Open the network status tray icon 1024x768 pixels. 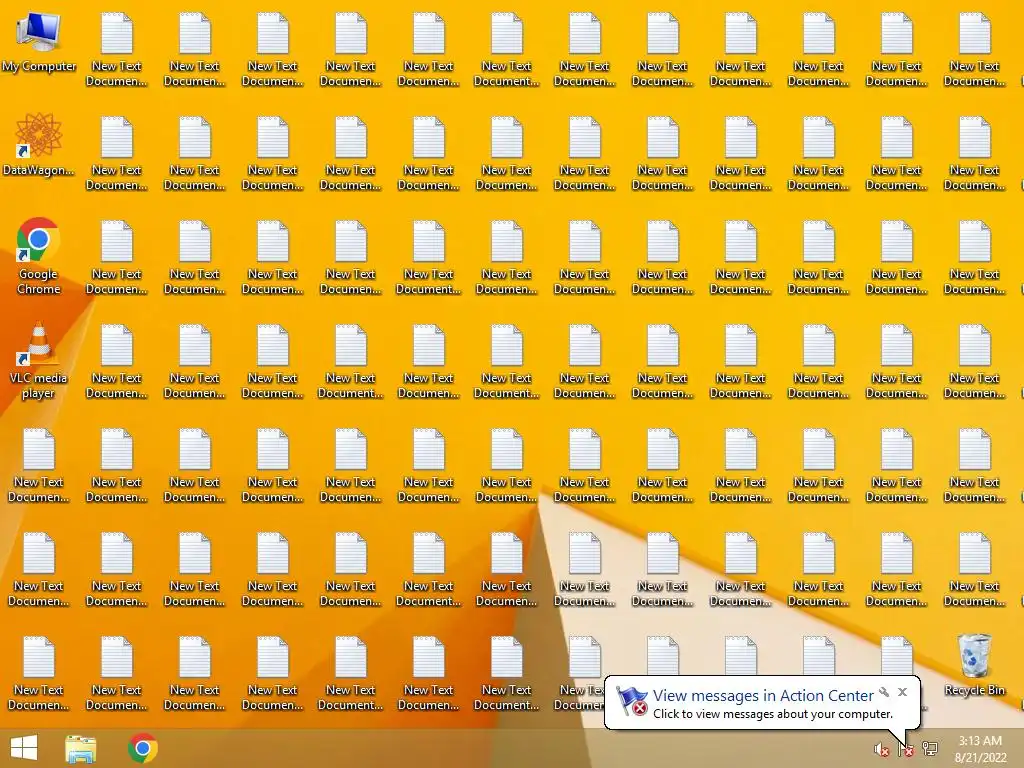pyautogui.click(x=930, y=750)
